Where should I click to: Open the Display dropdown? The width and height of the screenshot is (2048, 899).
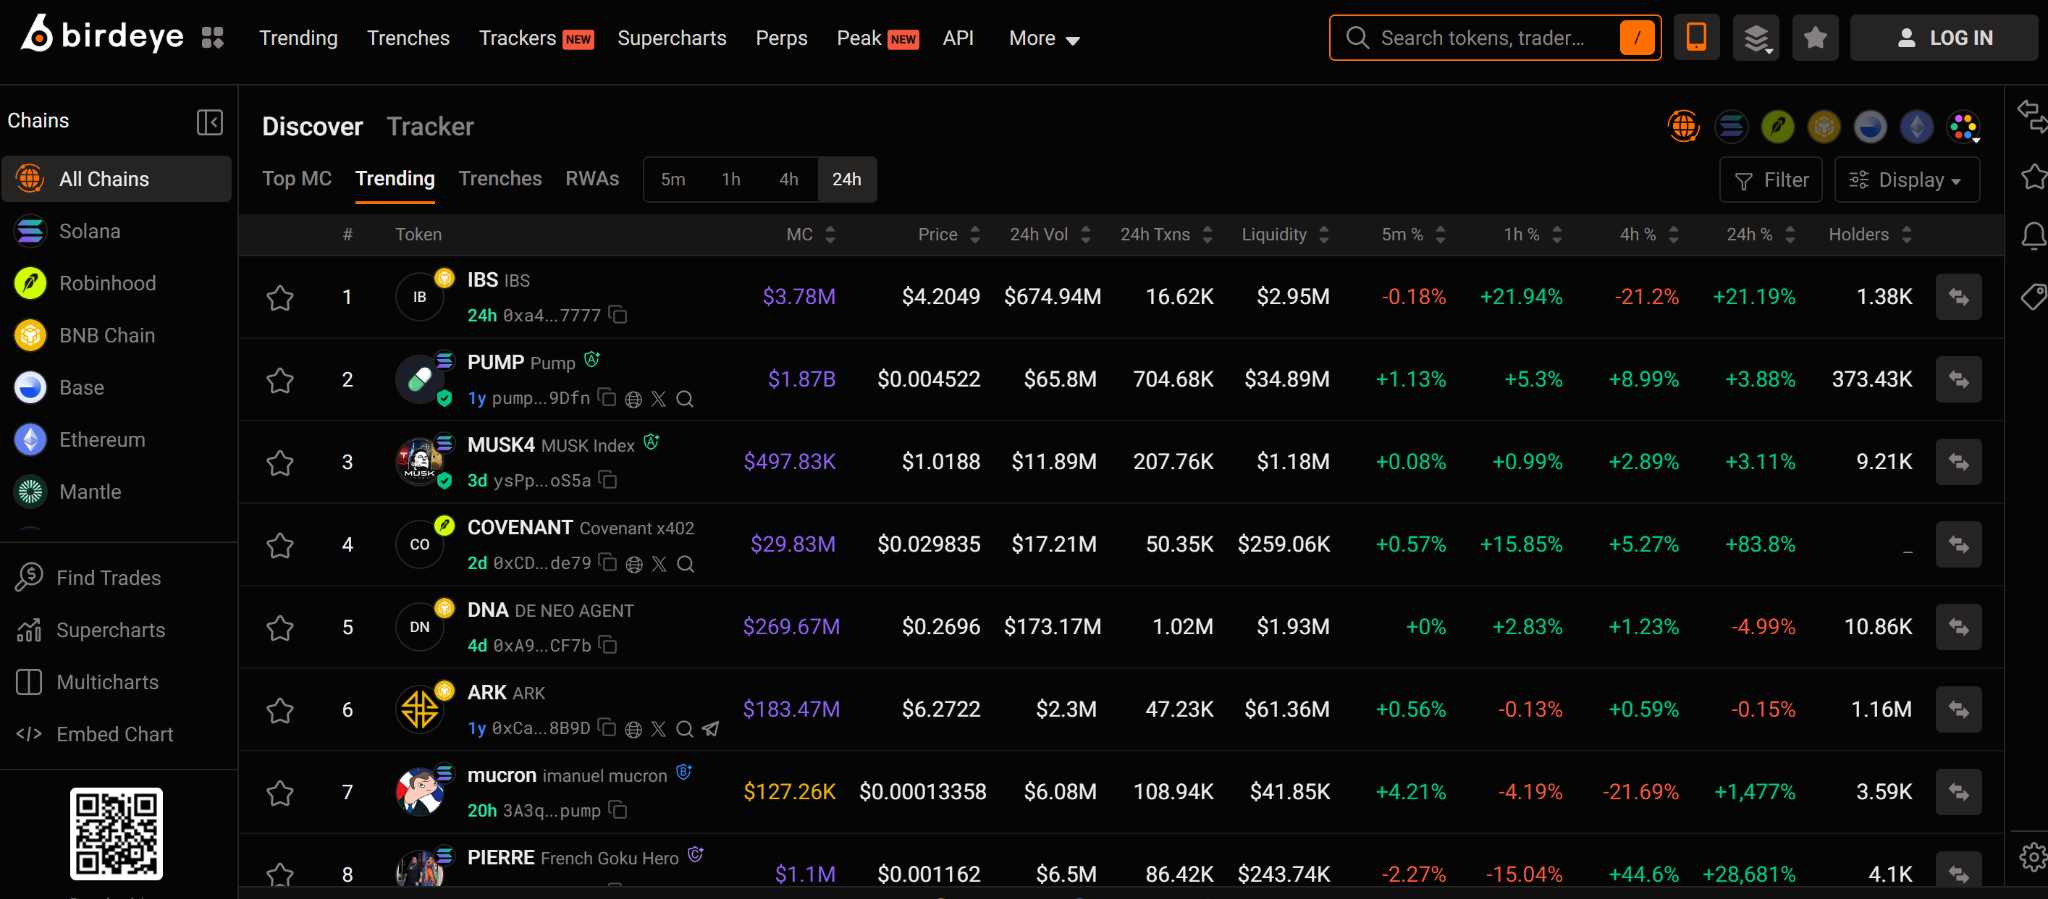point(1906,180)
